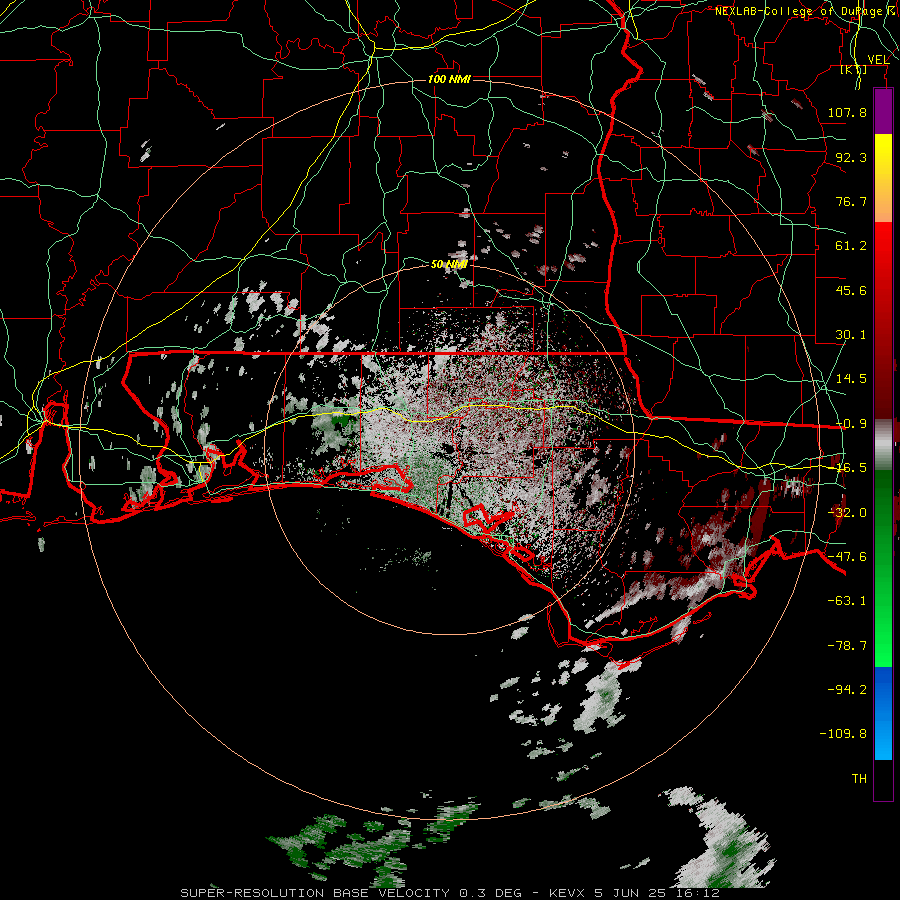Click the -78.7 velocity scale label
The image size is (900, 900).
847,646
